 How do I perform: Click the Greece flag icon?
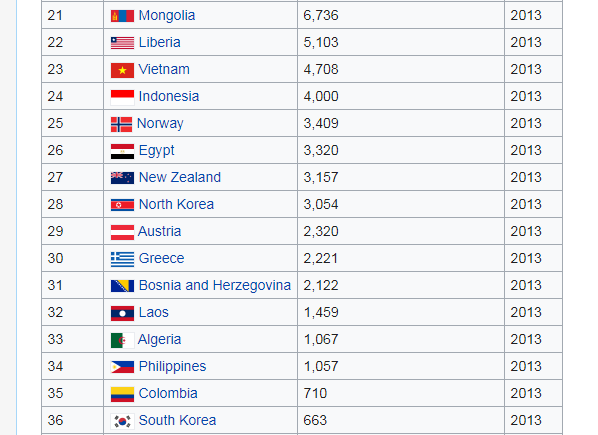pyautogui.click(x=122, y=259)
